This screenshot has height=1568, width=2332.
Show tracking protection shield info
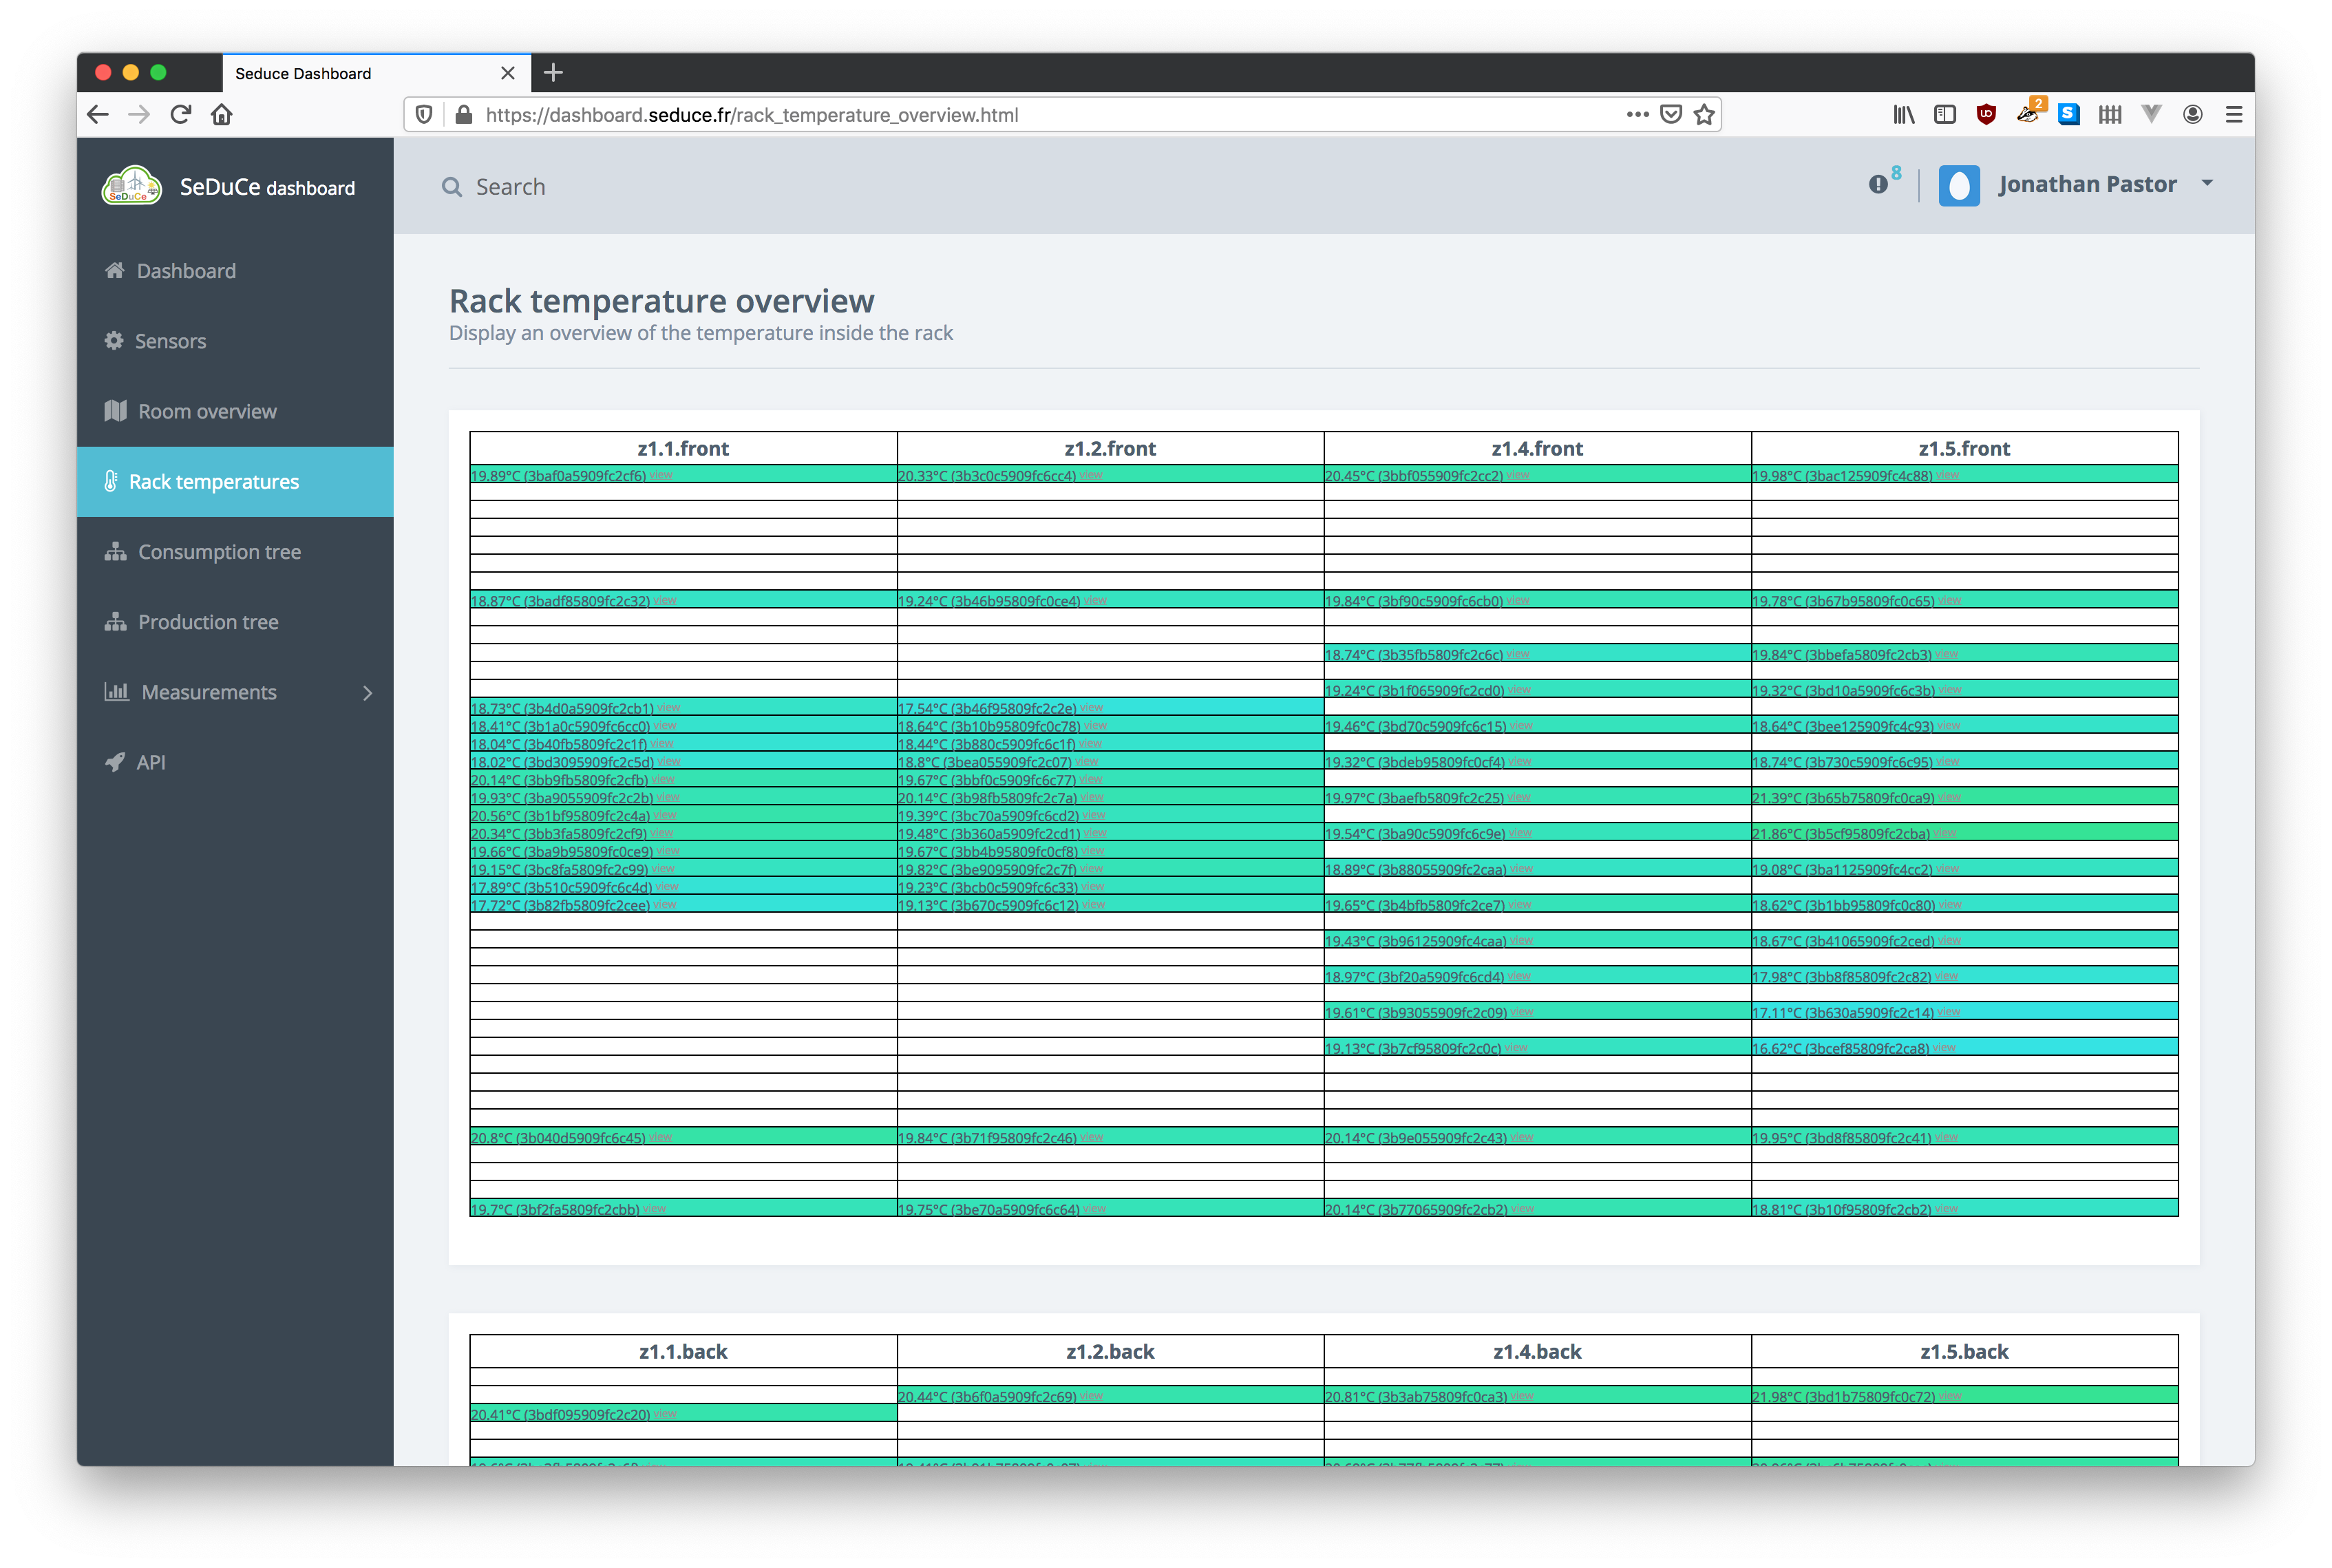(424, 115)
